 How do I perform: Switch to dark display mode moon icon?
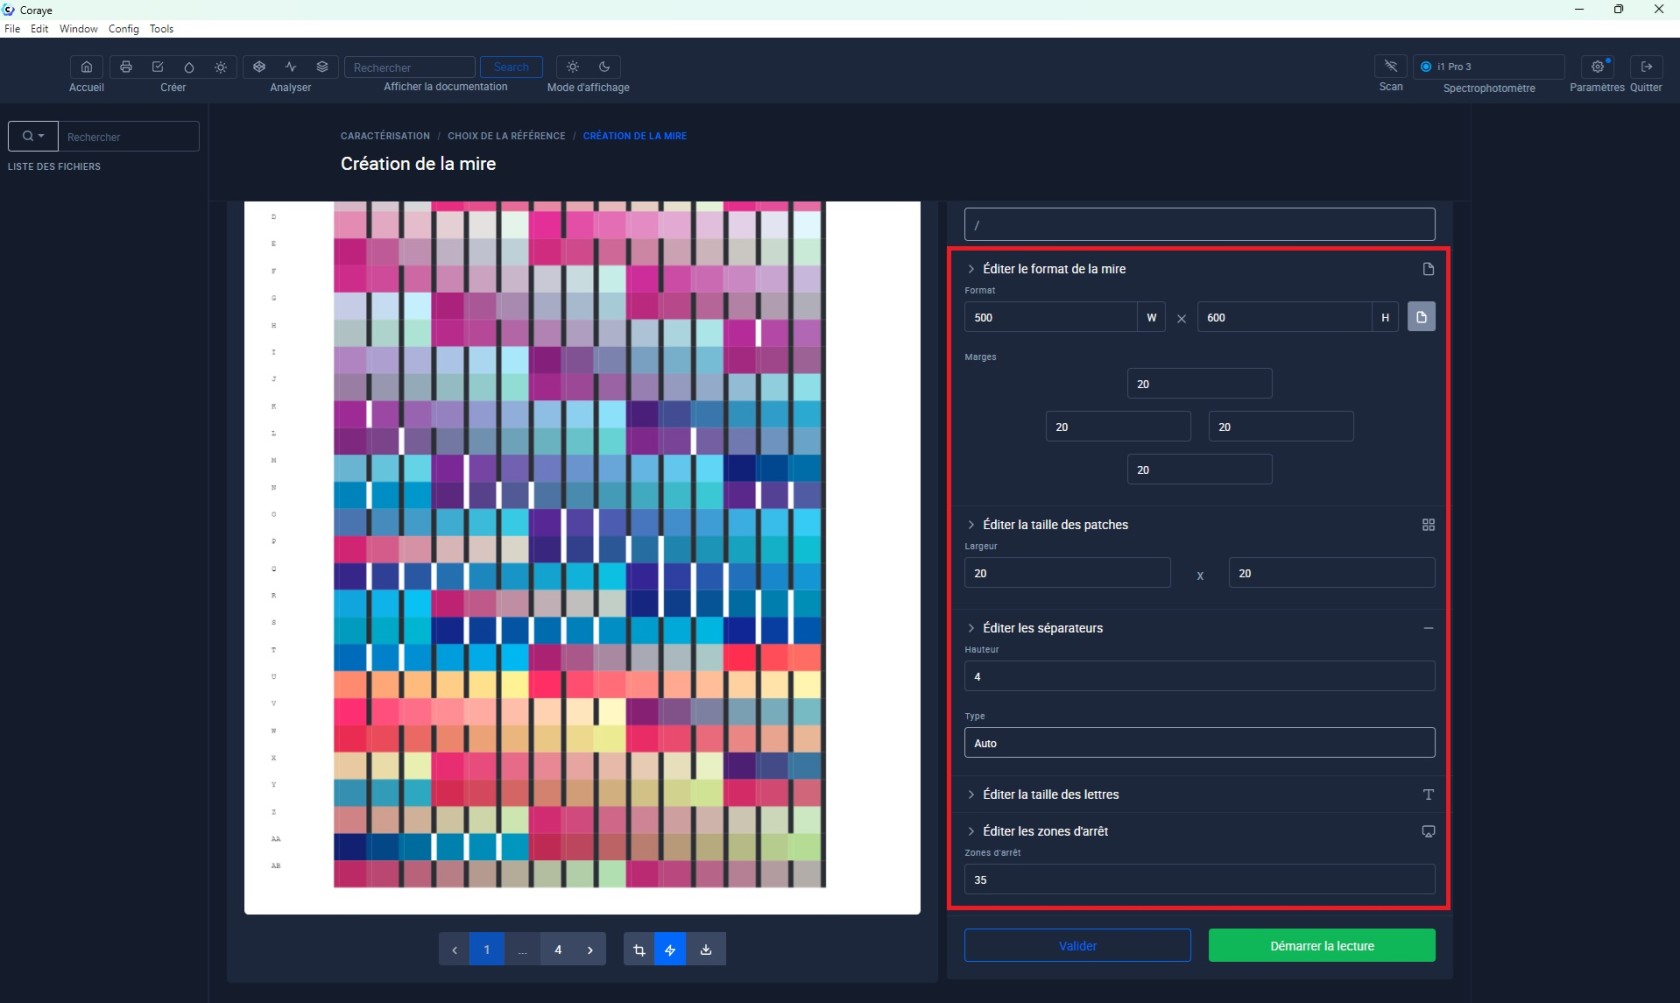[604, 67]
